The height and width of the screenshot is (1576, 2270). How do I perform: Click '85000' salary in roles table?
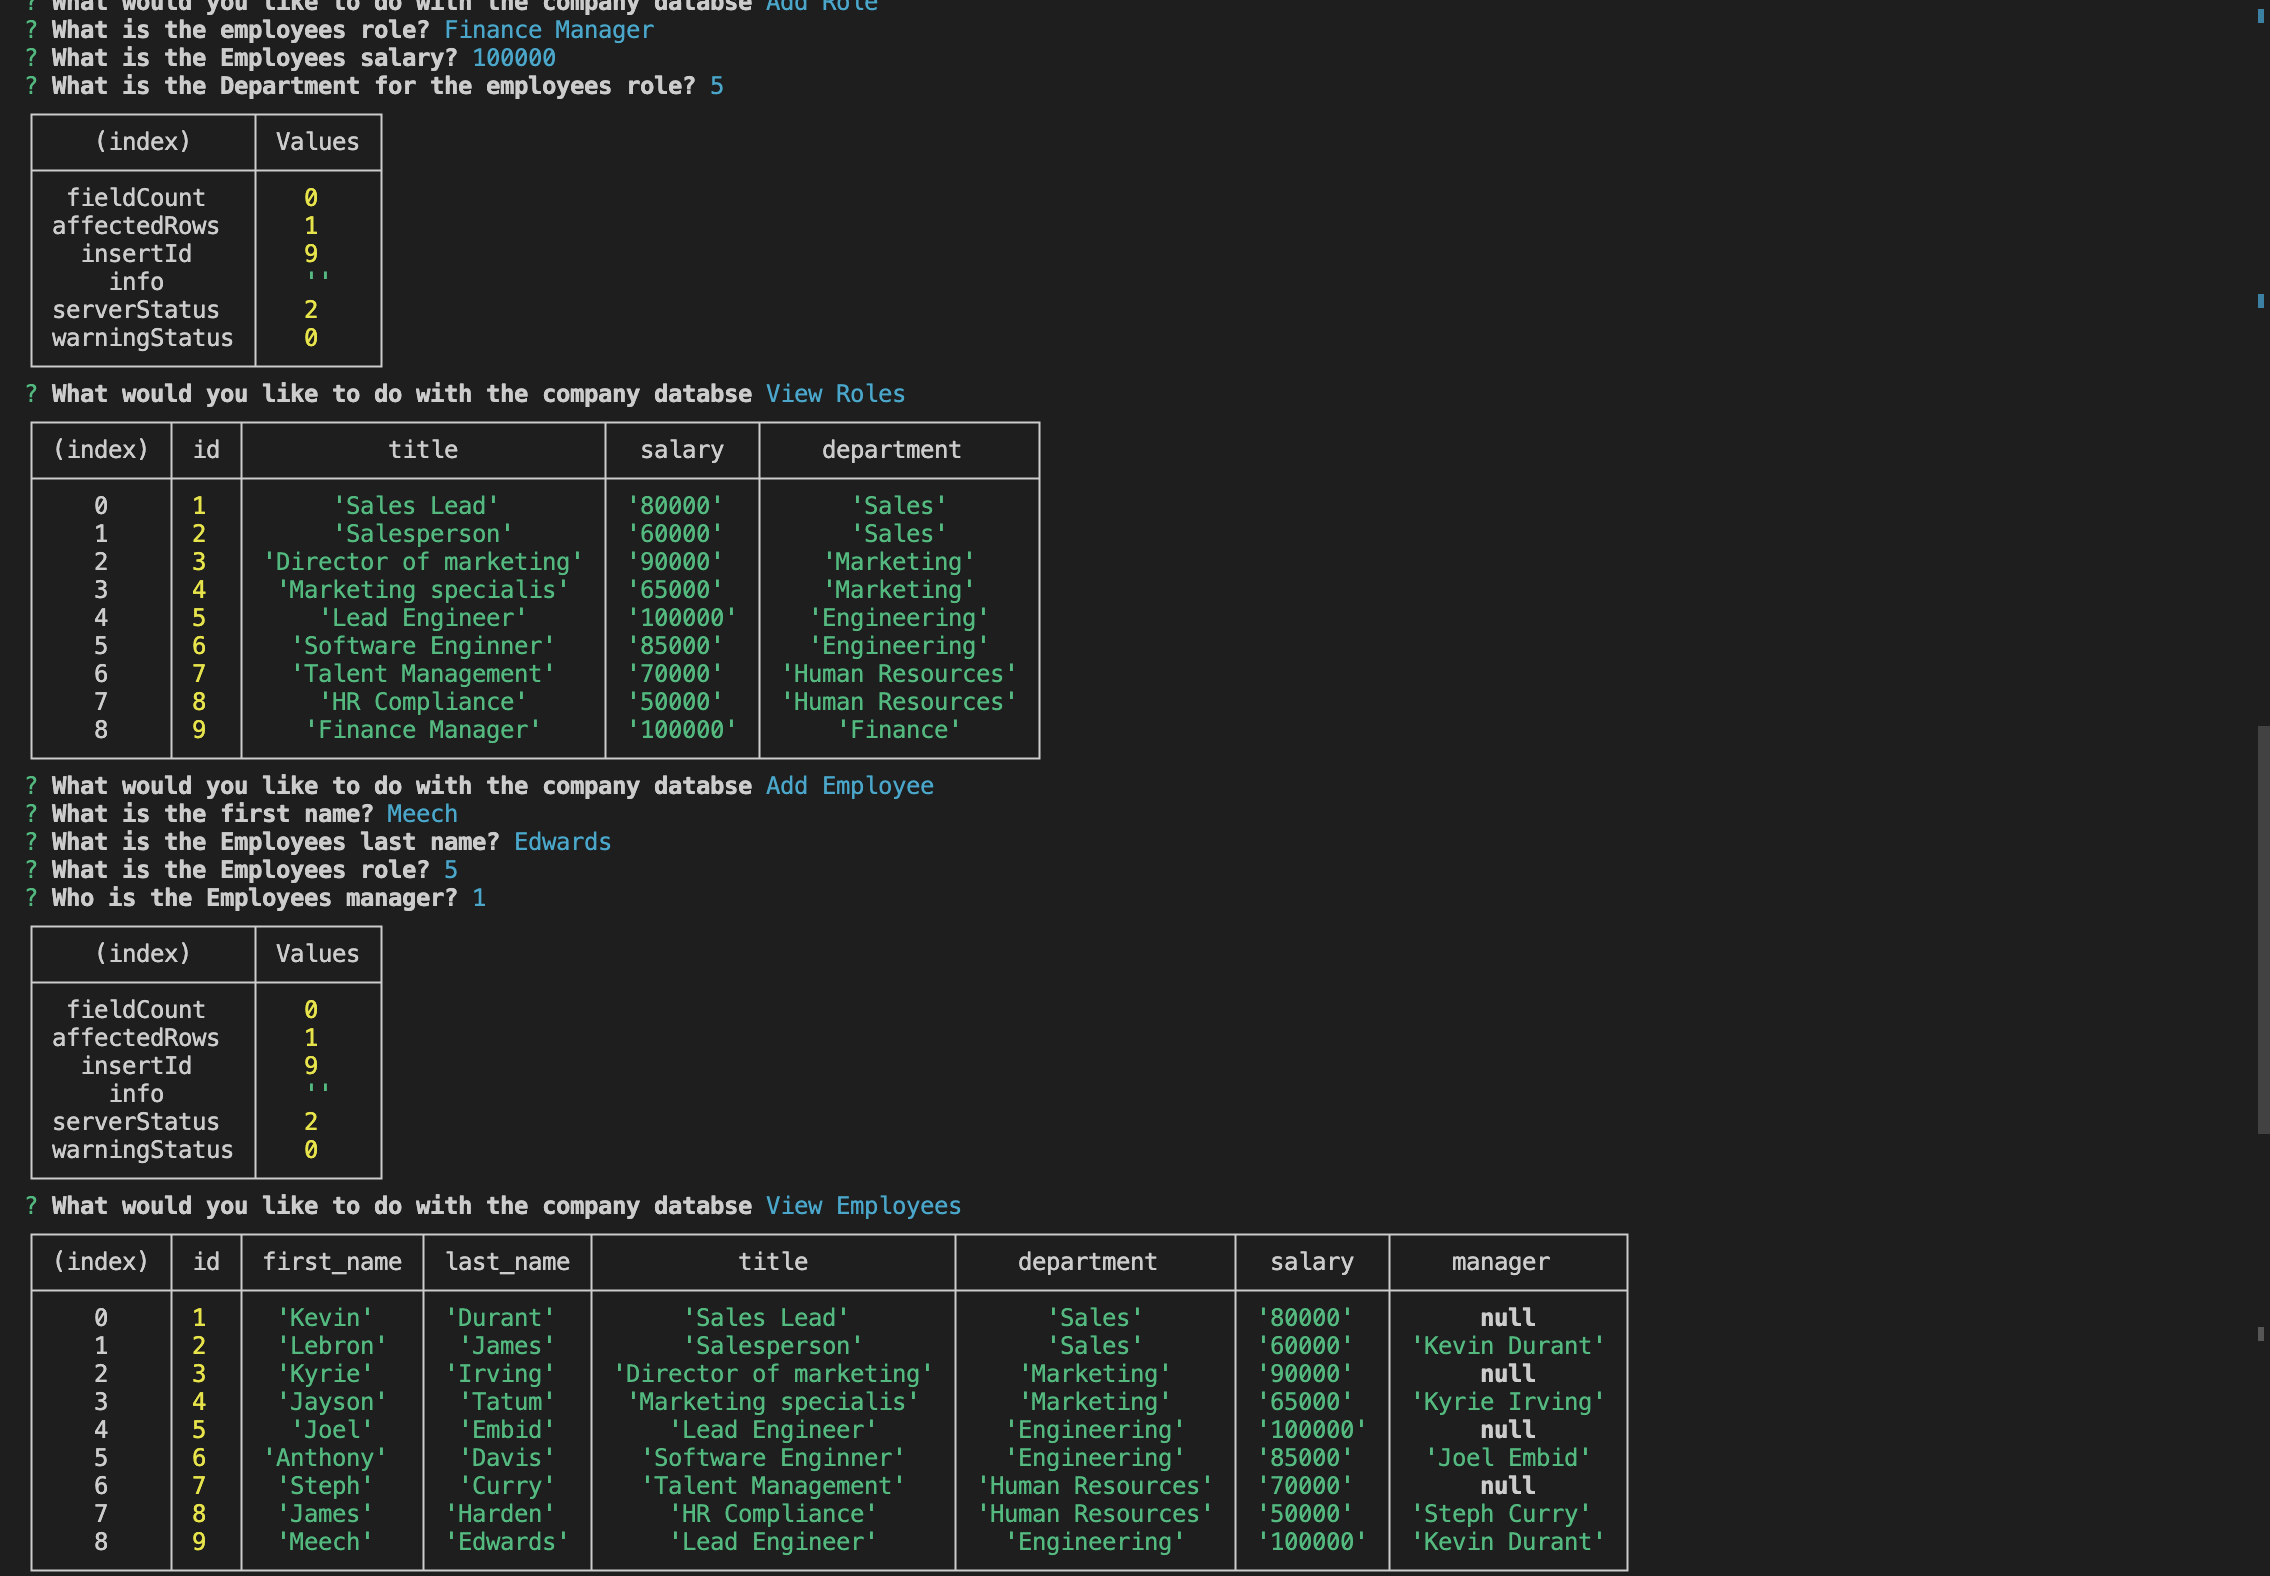coord(675,646)
